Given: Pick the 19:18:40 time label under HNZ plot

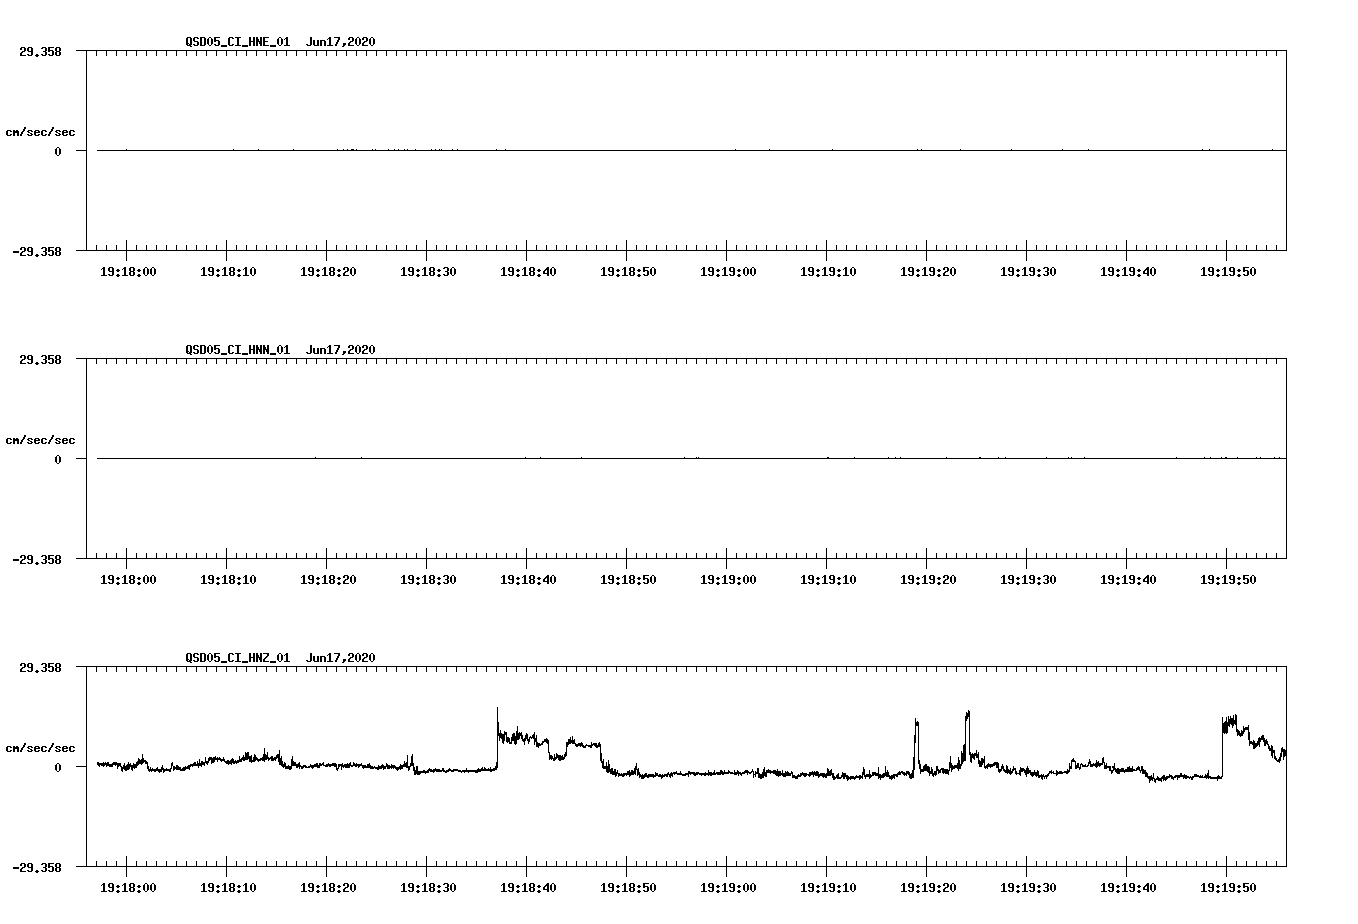Looking at the screenshot, I should [528, 887].
